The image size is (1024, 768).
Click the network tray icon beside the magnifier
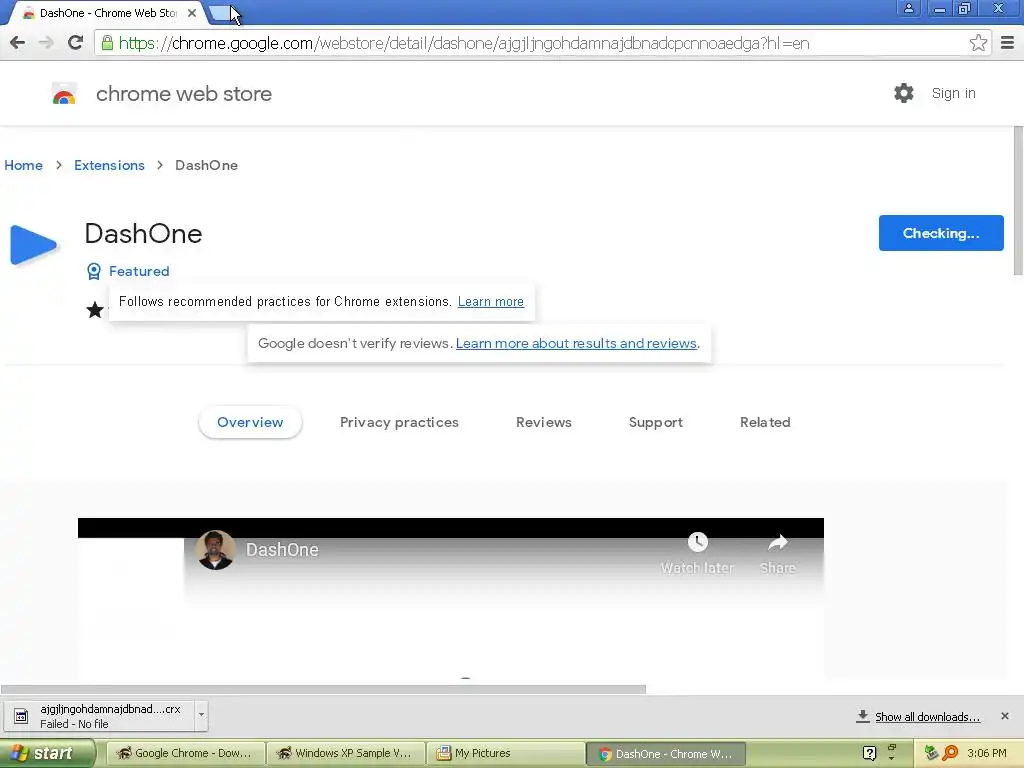pyautogui.click(x=931, y=753)
